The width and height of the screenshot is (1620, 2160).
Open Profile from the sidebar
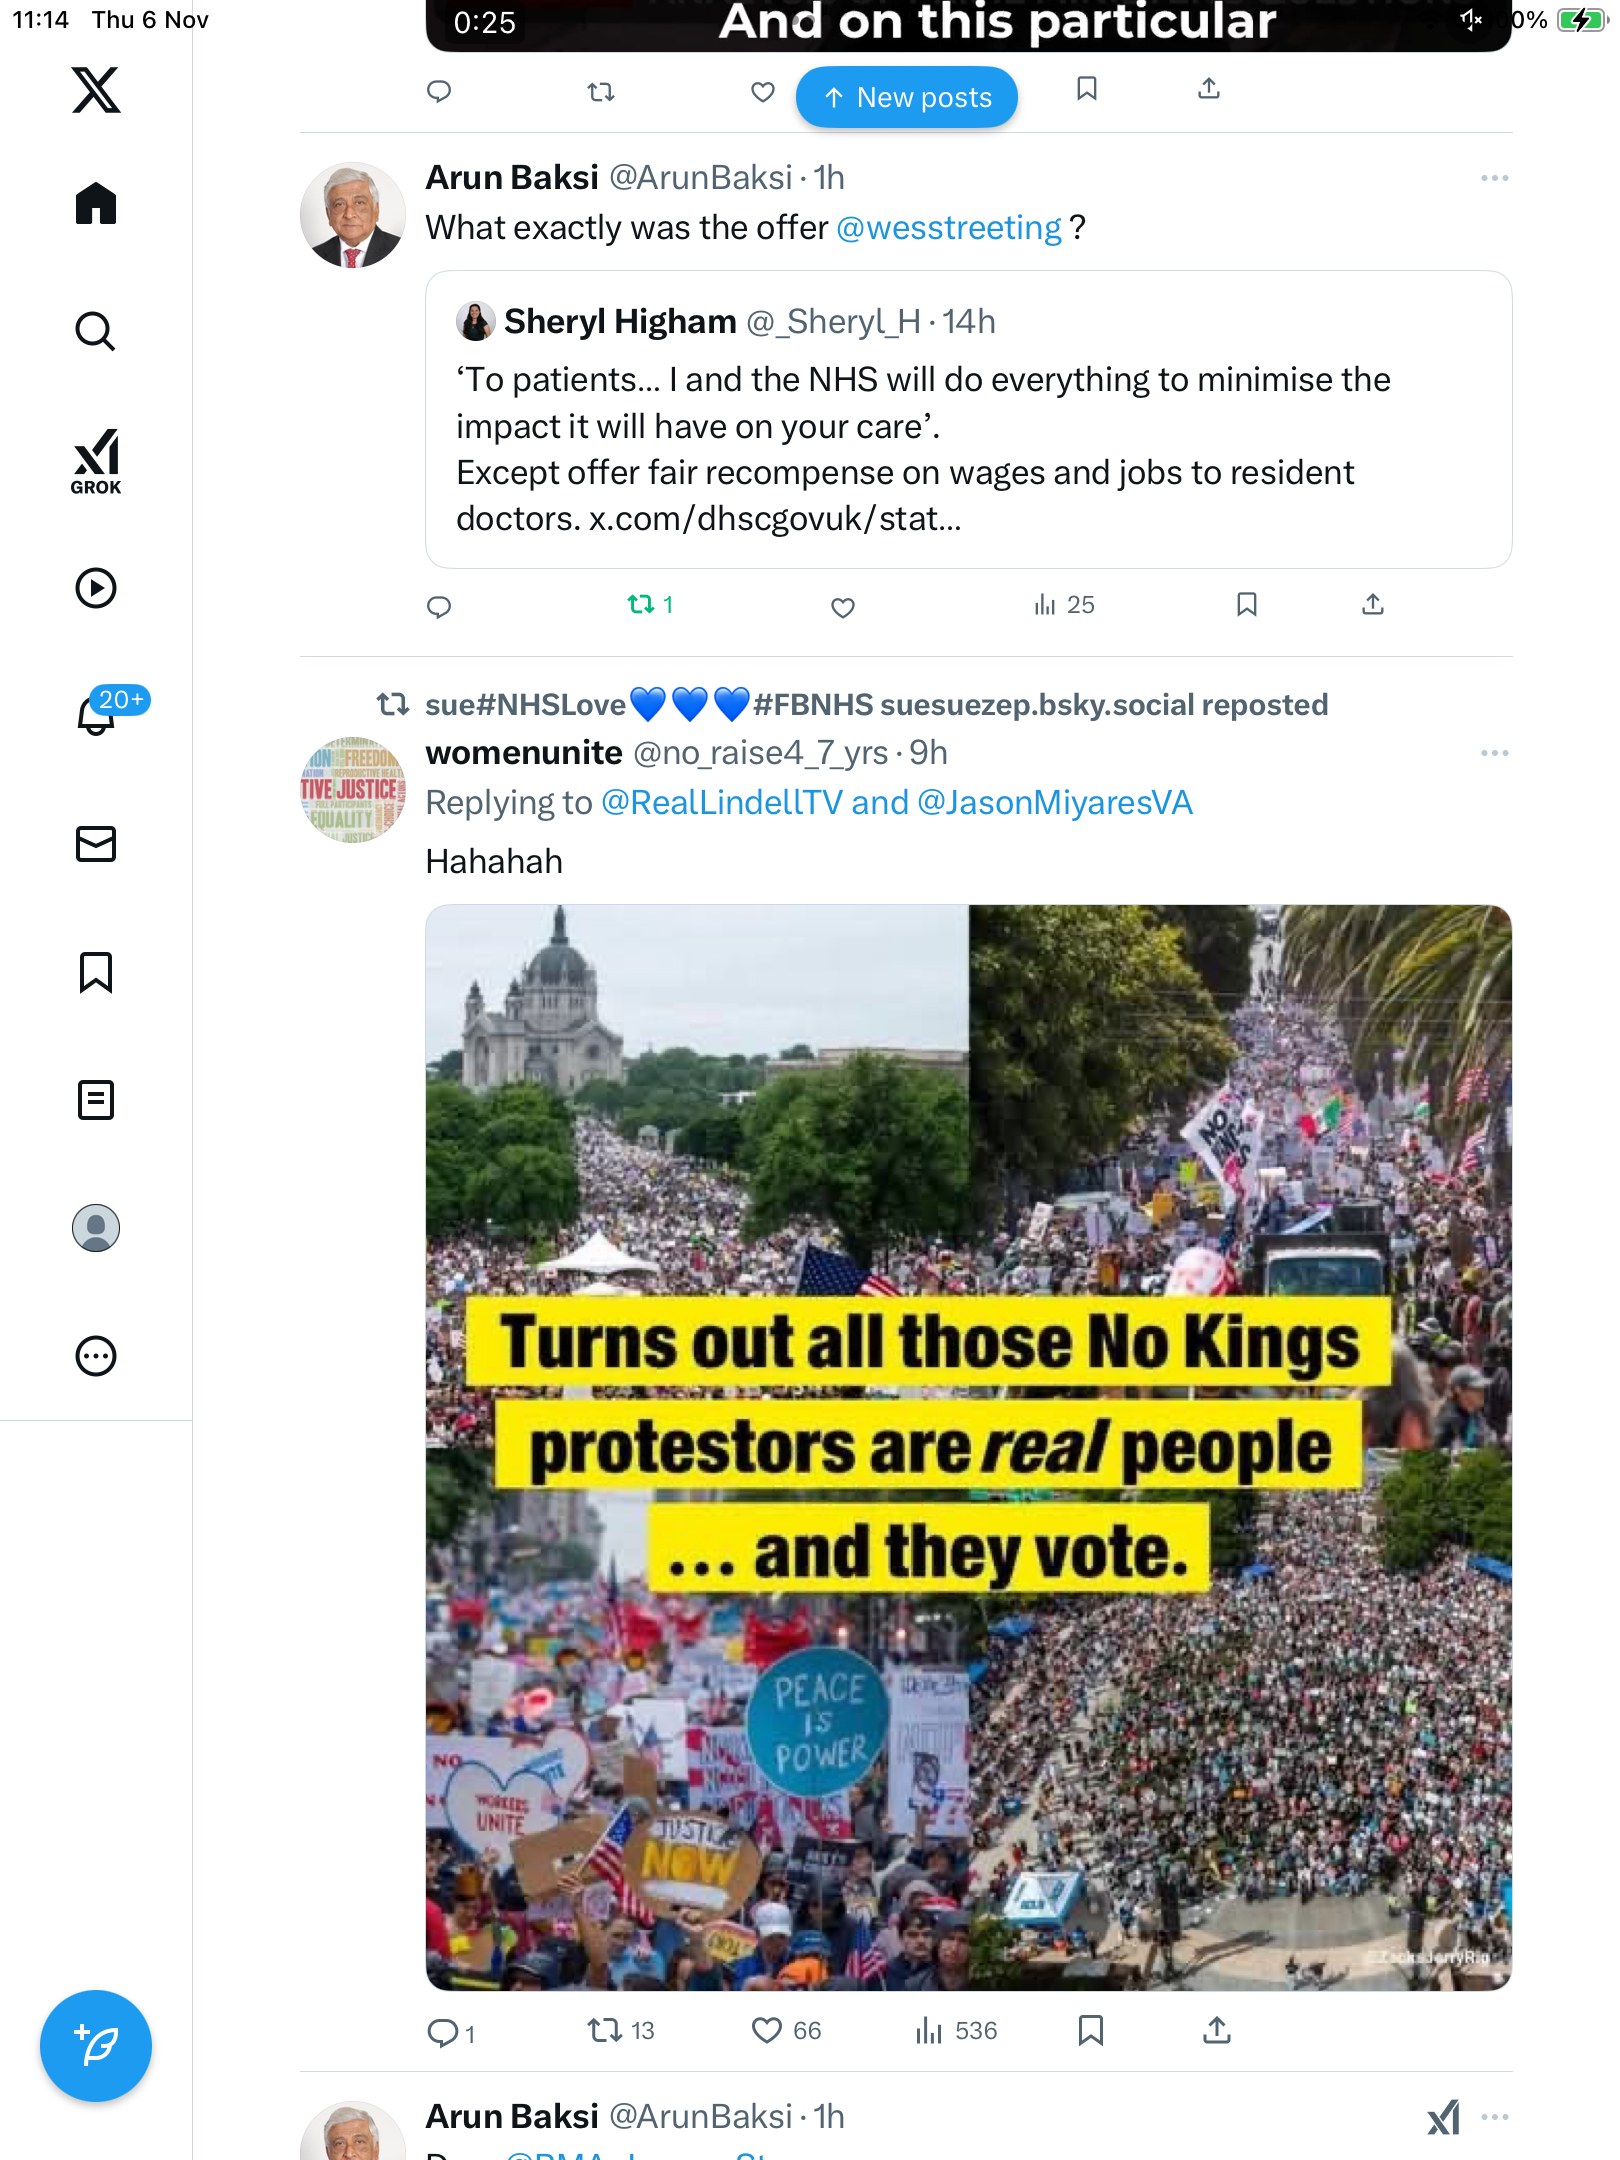(x=96, y=1228)
